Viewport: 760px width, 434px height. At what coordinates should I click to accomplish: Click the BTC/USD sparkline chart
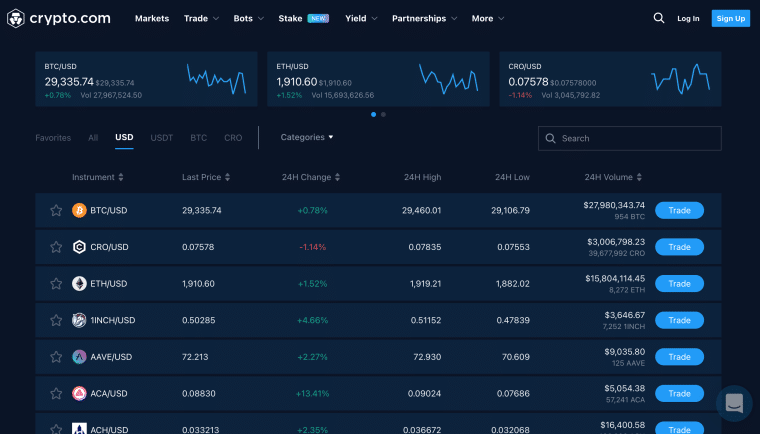click(217, 79)
